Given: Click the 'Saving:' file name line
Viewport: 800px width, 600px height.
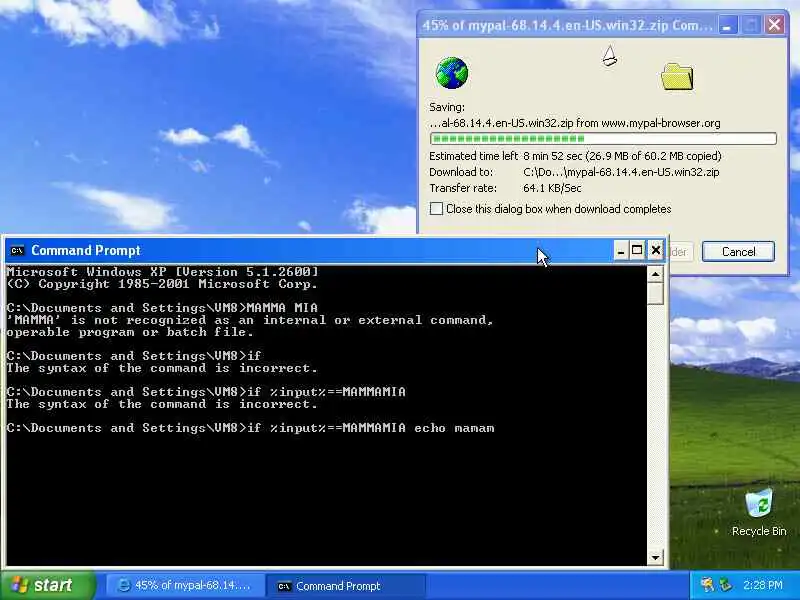Looking at the screenshot, I should click(x=575, y=123).
